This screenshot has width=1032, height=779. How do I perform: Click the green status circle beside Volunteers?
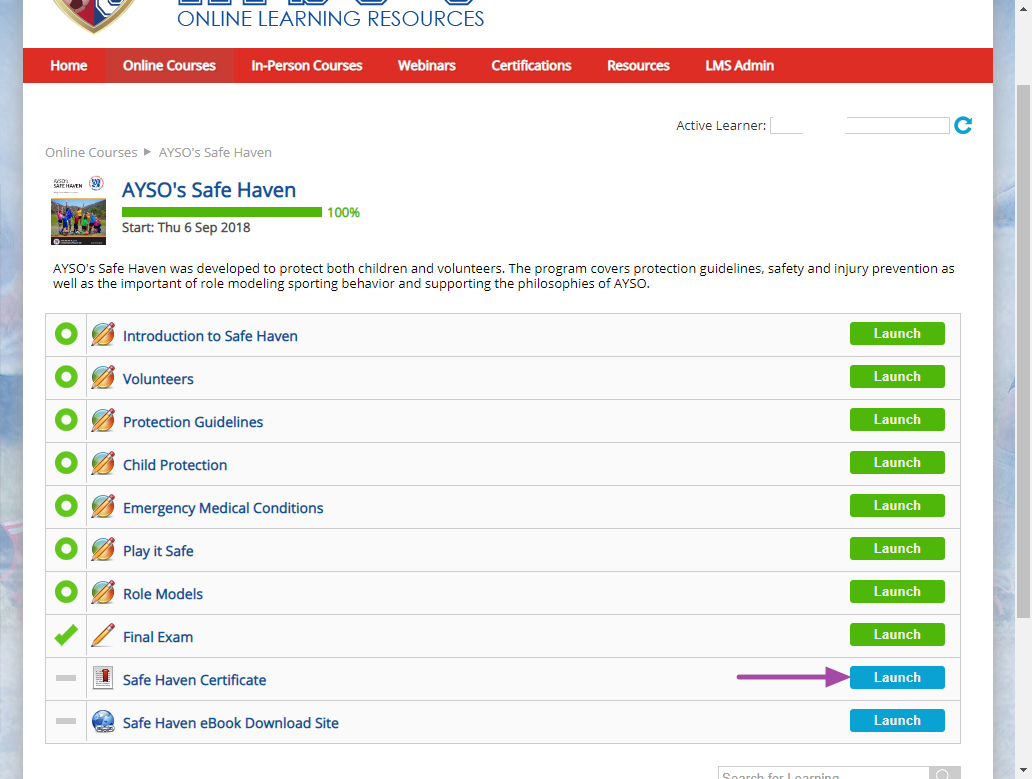coord(65,377)
